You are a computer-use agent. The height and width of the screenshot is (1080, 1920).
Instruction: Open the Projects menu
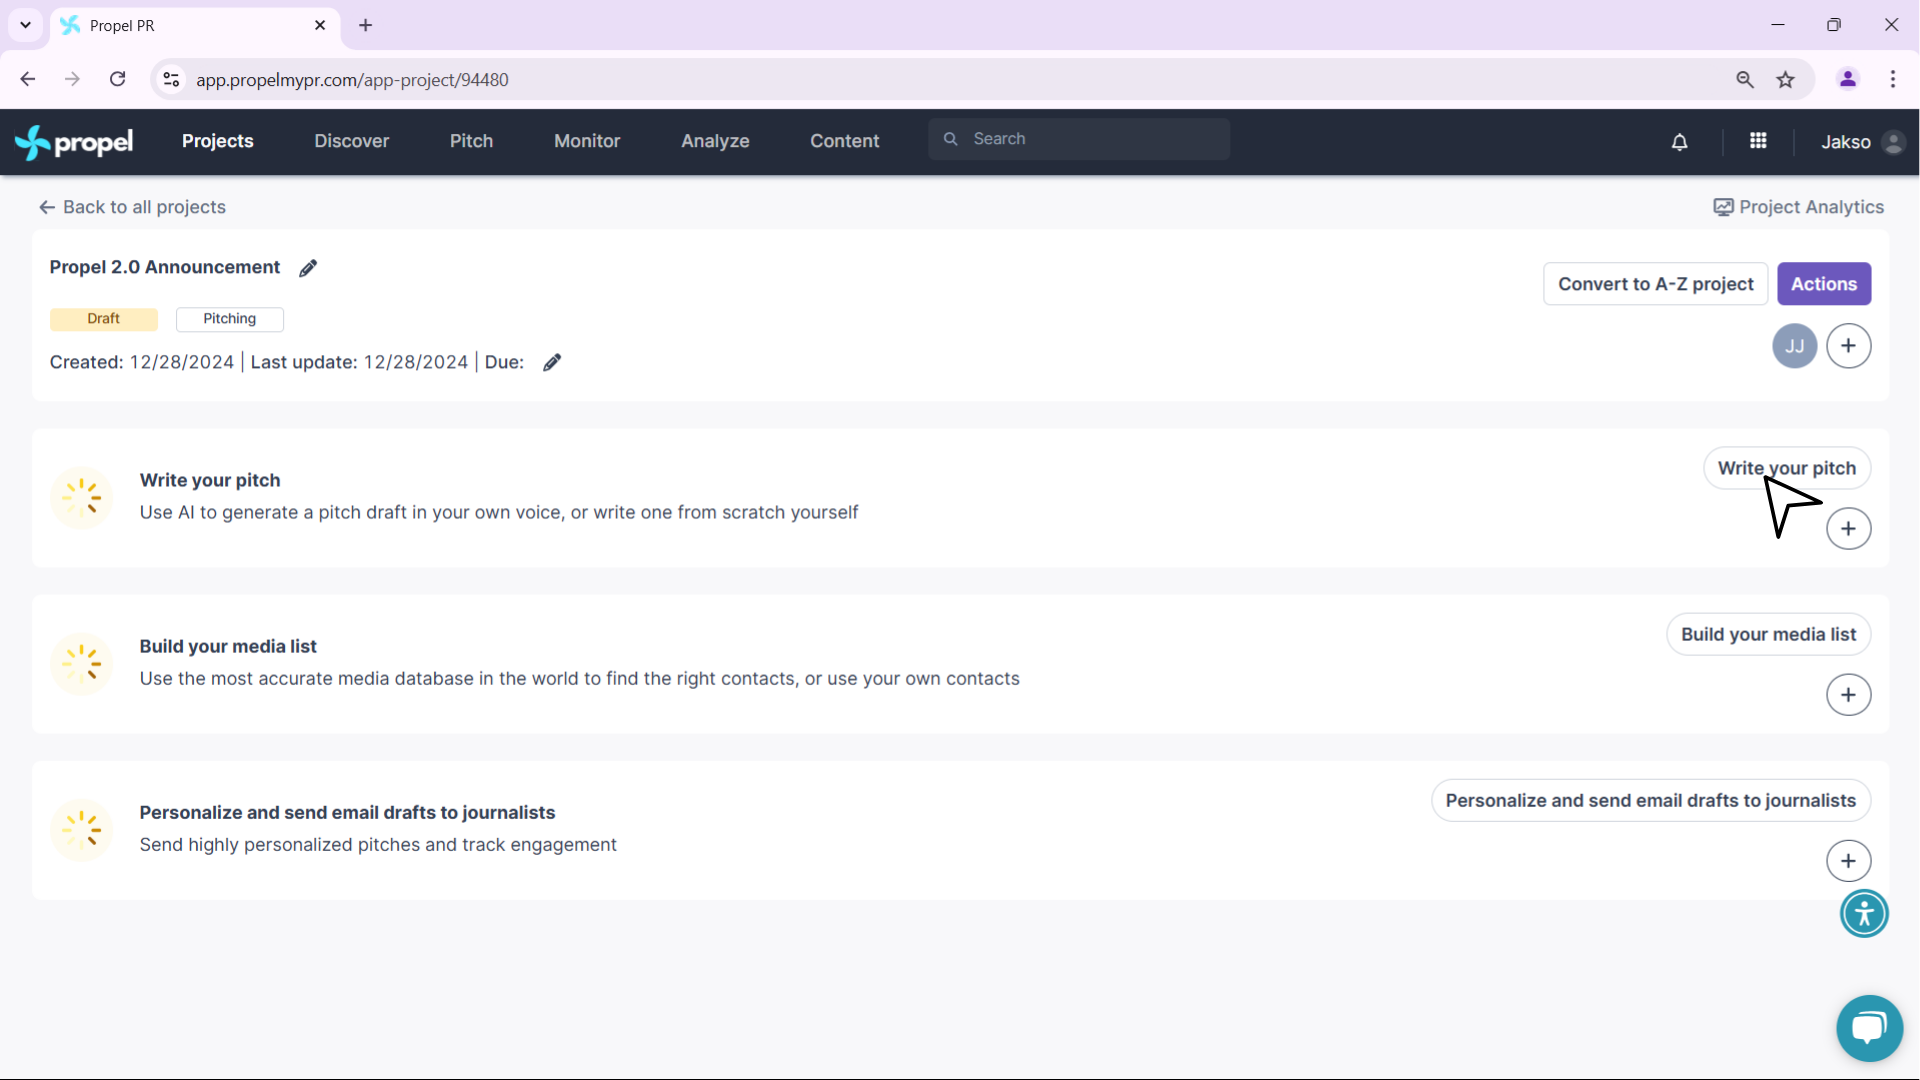[x=218, y=141]
